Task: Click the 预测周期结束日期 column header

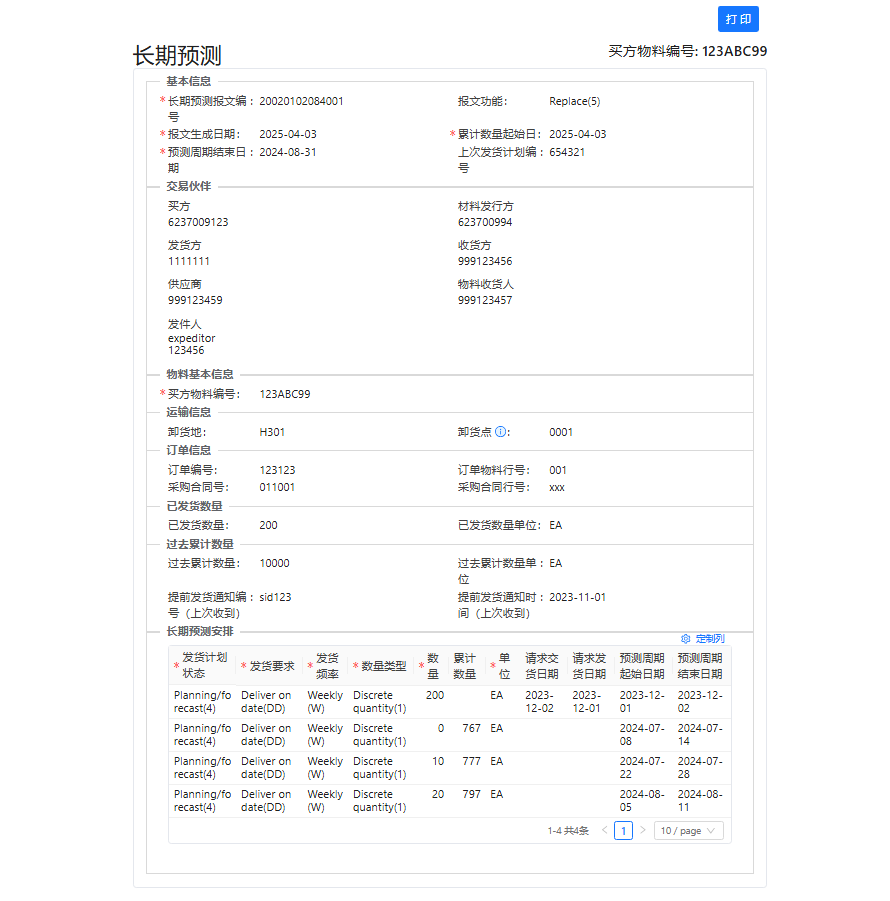Action: pyautogui.click(x=699, y=665)
